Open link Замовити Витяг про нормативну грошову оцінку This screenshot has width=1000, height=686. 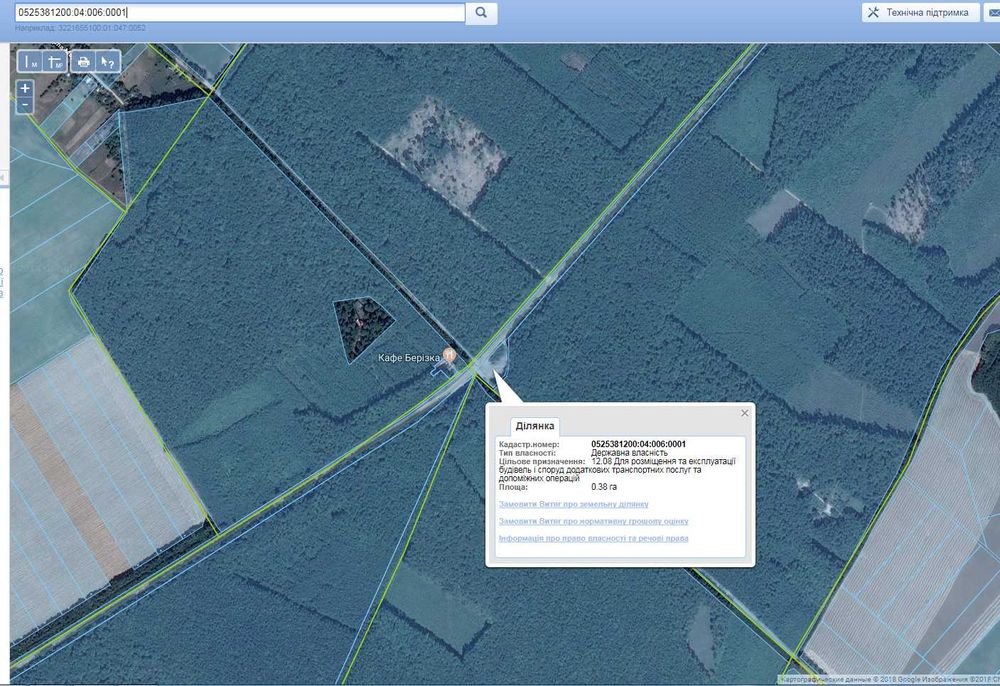pyautogui.click(x=593, y=522)
